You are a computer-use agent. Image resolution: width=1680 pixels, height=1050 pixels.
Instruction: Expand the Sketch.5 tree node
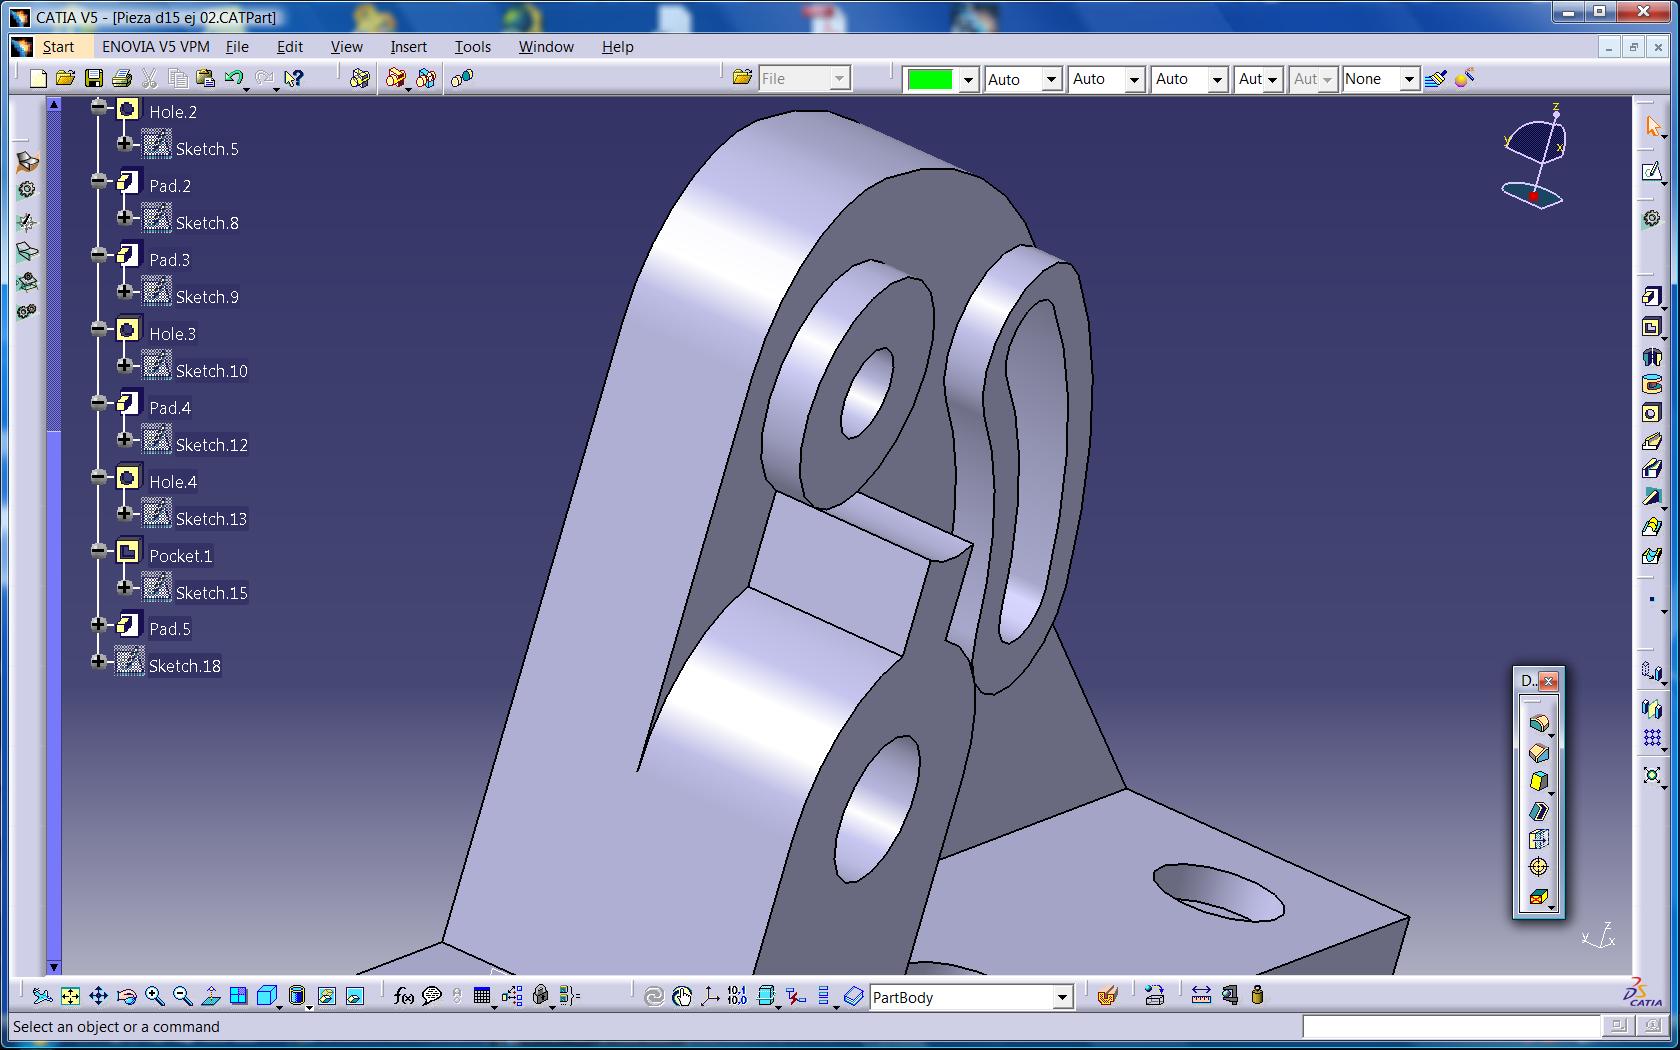click(x=124, y=144)
